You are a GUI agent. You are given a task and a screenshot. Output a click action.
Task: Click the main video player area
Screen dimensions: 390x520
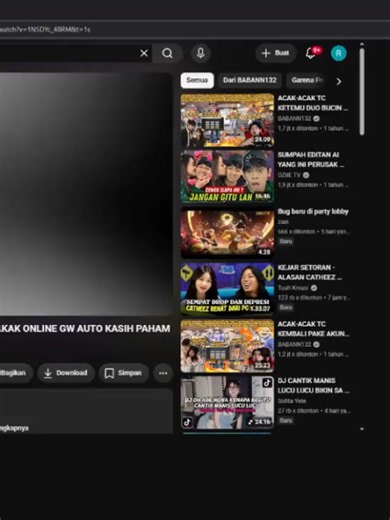coord(86,194)
